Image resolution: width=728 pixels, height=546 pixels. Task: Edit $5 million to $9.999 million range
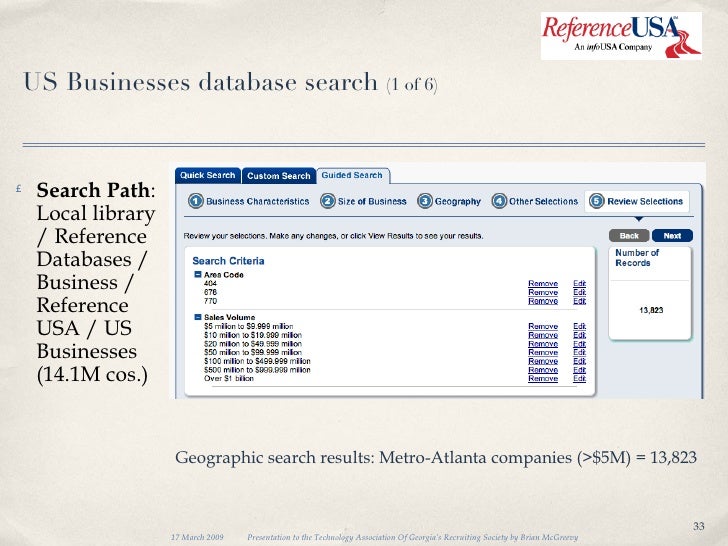[x=579, y=326]
